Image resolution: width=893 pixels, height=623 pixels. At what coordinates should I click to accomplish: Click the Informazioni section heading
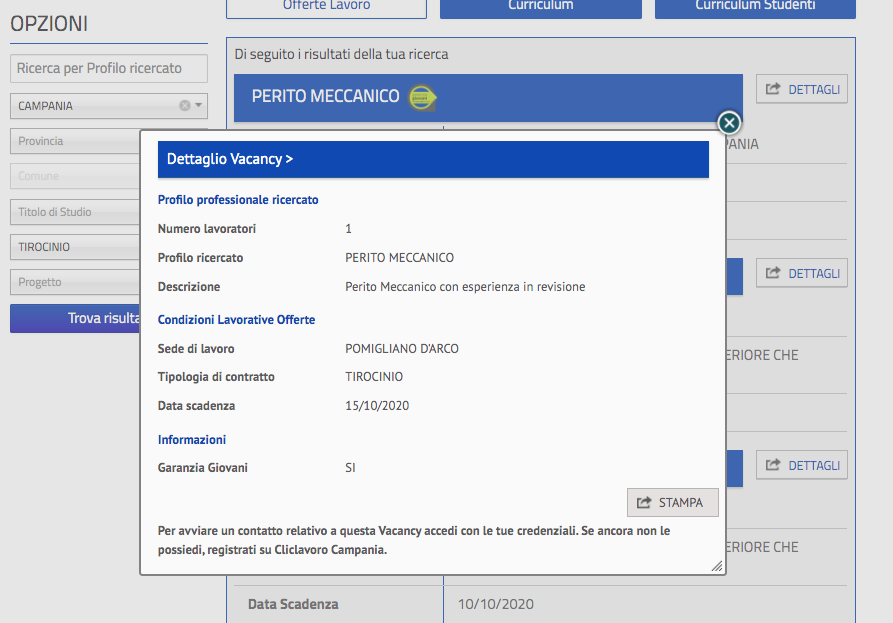click(x=192, y=440)
